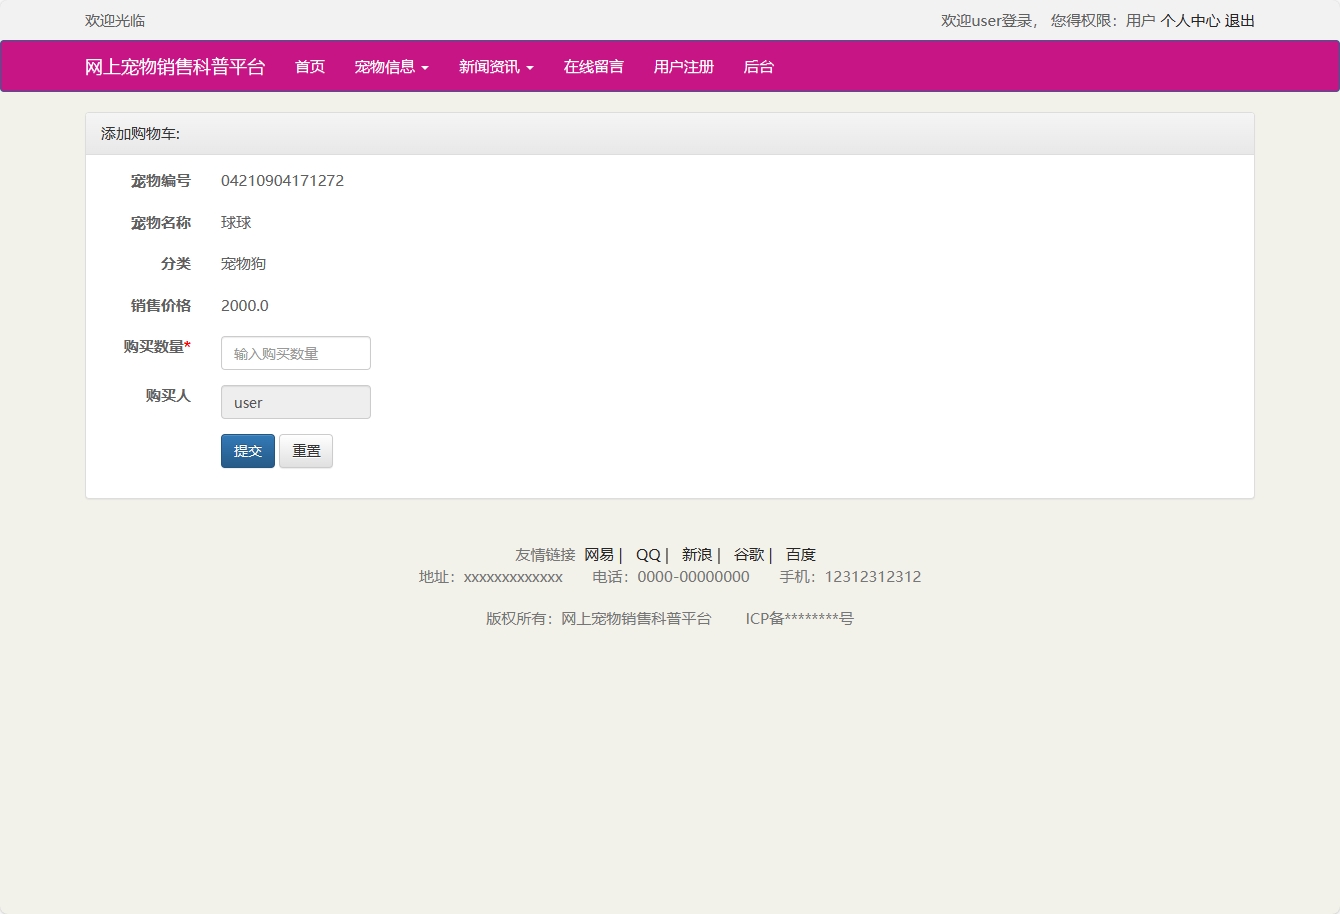1340x914 pixels.
Task: Open 个人中心 in the top bar
Action: (x=1190, y=21)
